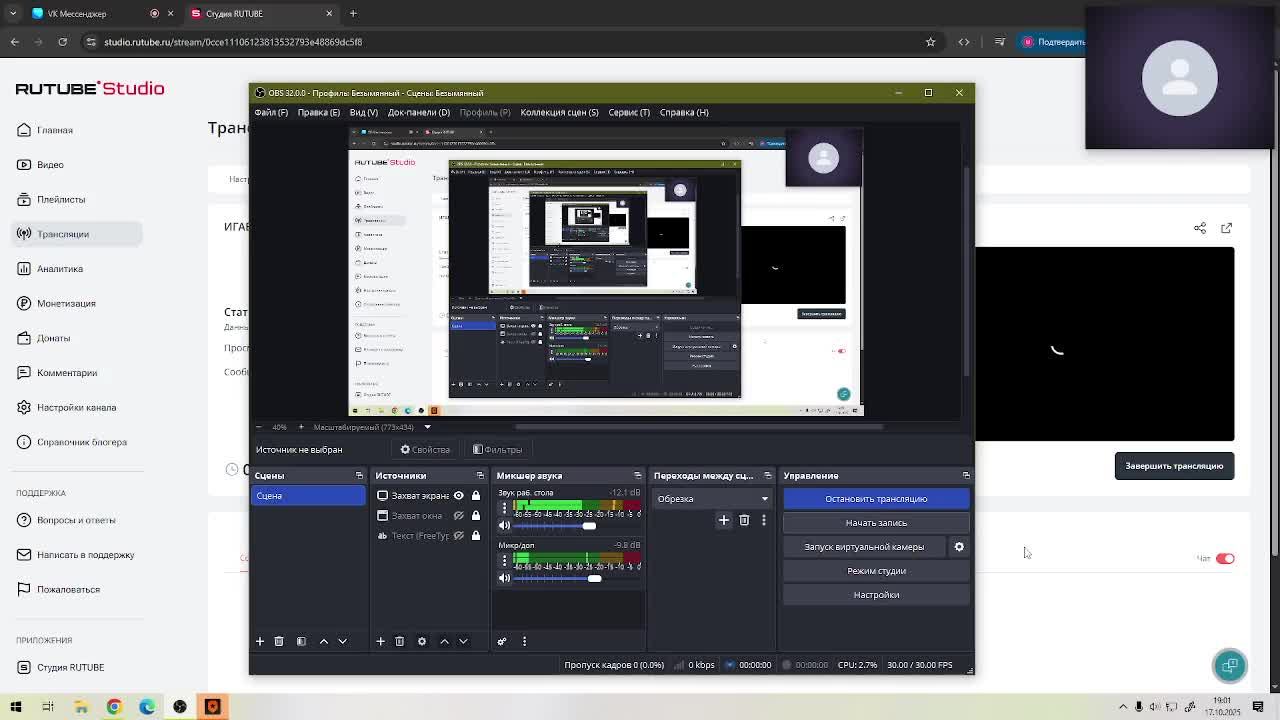The width and height of the screenshot is (1280, 720).
Task: Open advanced audio properties in the mixer
Action: click(502, 641)
